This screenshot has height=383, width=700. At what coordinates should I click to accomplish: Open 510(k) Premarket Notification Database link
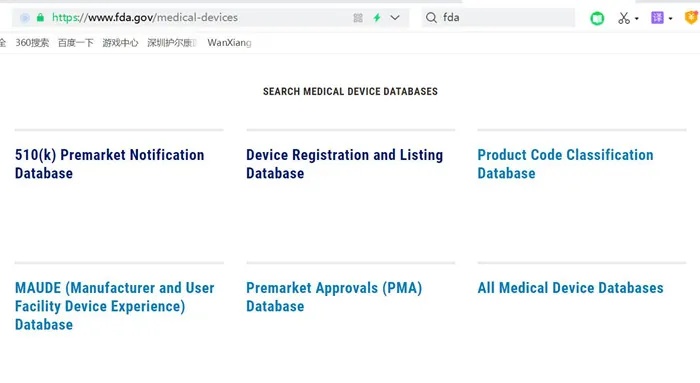tap(109, 164)
